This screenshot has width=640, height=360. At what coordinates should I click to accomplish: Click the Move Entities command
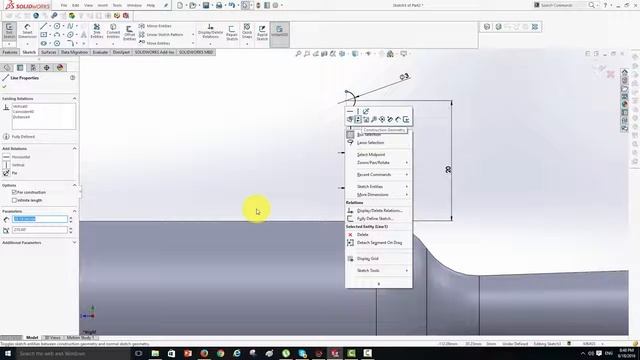154,43
